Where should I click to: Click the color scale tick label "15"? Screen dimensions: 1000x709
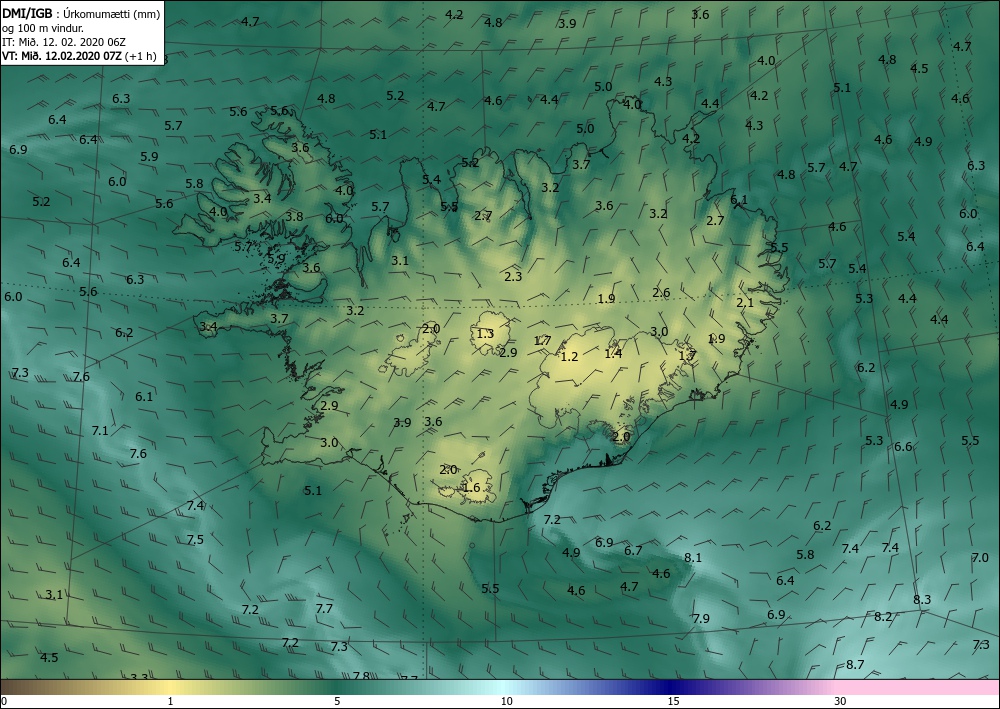(673, 702)
